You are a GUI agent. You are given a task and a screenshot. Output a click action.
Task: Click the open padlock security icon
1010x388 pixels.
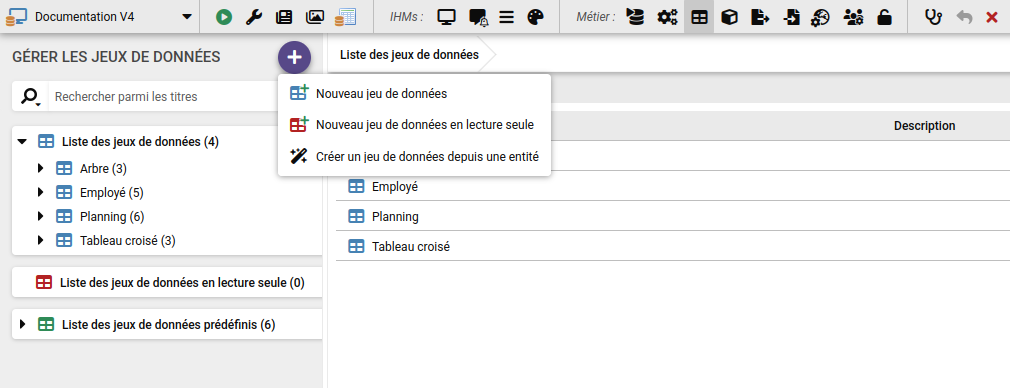coord(885,17)
